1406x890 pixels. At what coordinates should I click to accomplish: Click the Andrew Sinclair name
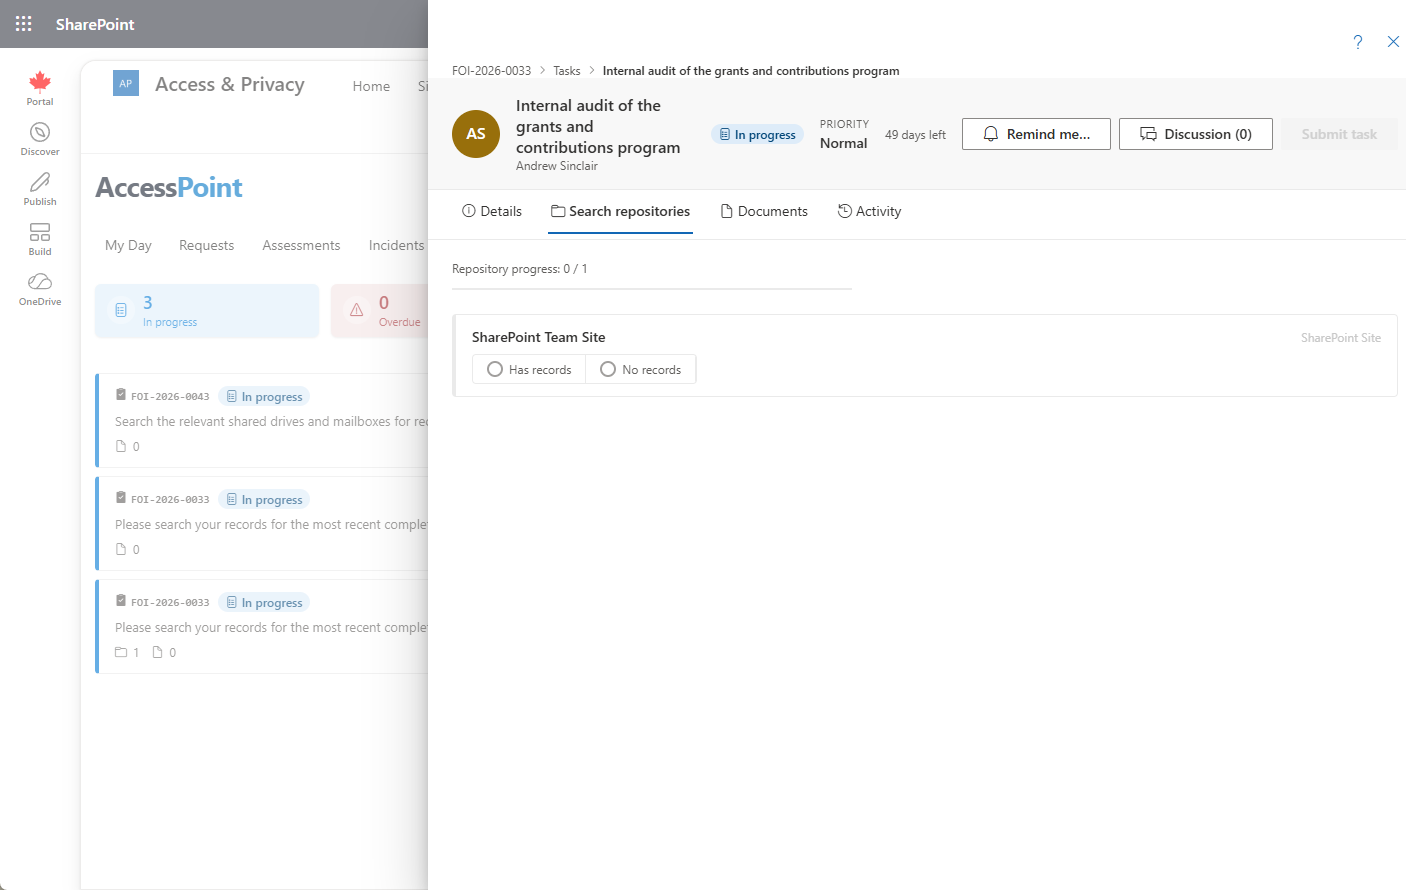tap(557, 166)
